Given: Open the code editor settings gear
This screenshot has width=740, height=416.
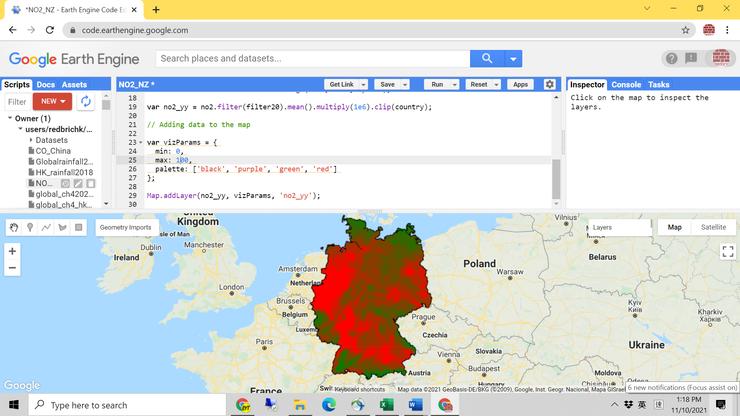Looking at the screenshot, I should tap(549, 85).
